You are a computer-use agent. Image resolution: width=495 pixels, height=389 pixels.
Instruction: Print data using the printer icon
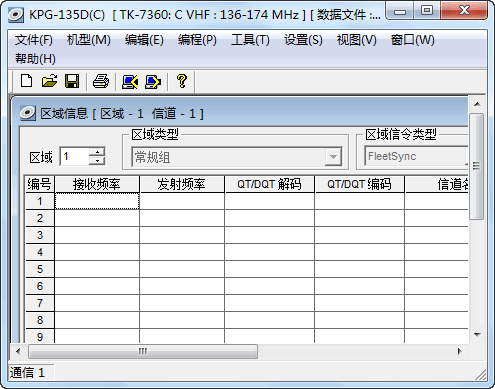(101, 81)
